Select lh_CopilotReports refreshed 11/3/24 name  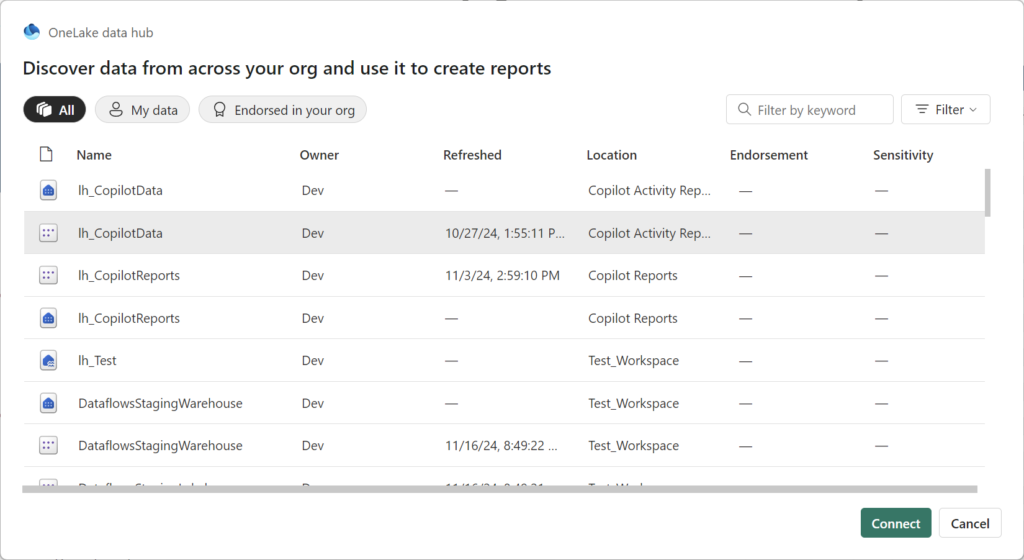pos(129,275)
